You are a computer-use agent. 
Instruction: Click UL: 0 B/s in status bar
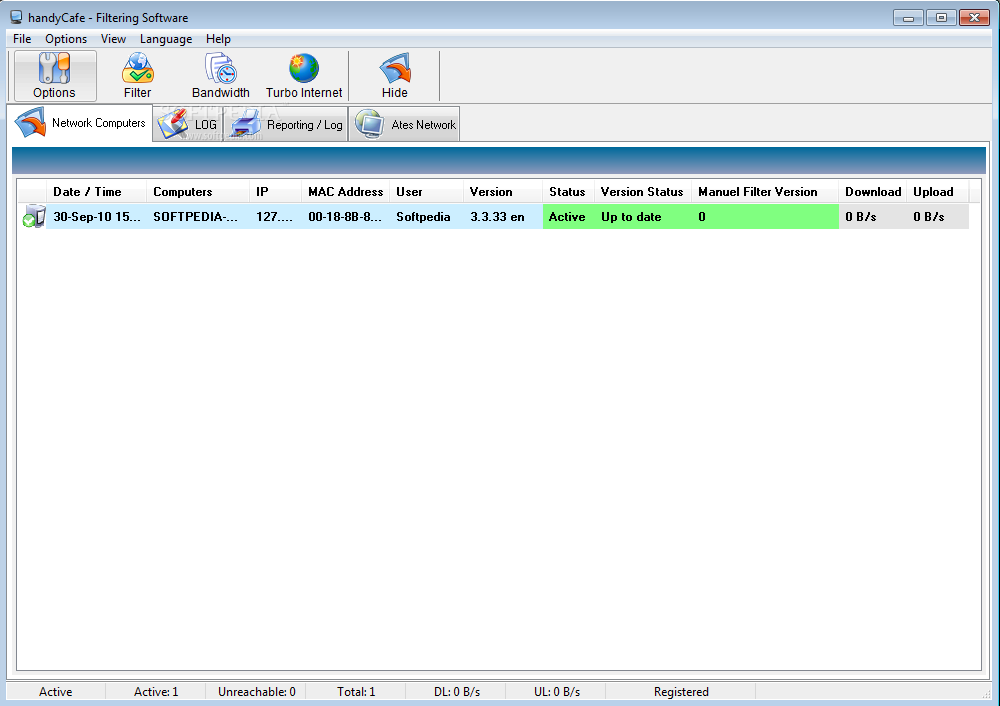[557, 691]
